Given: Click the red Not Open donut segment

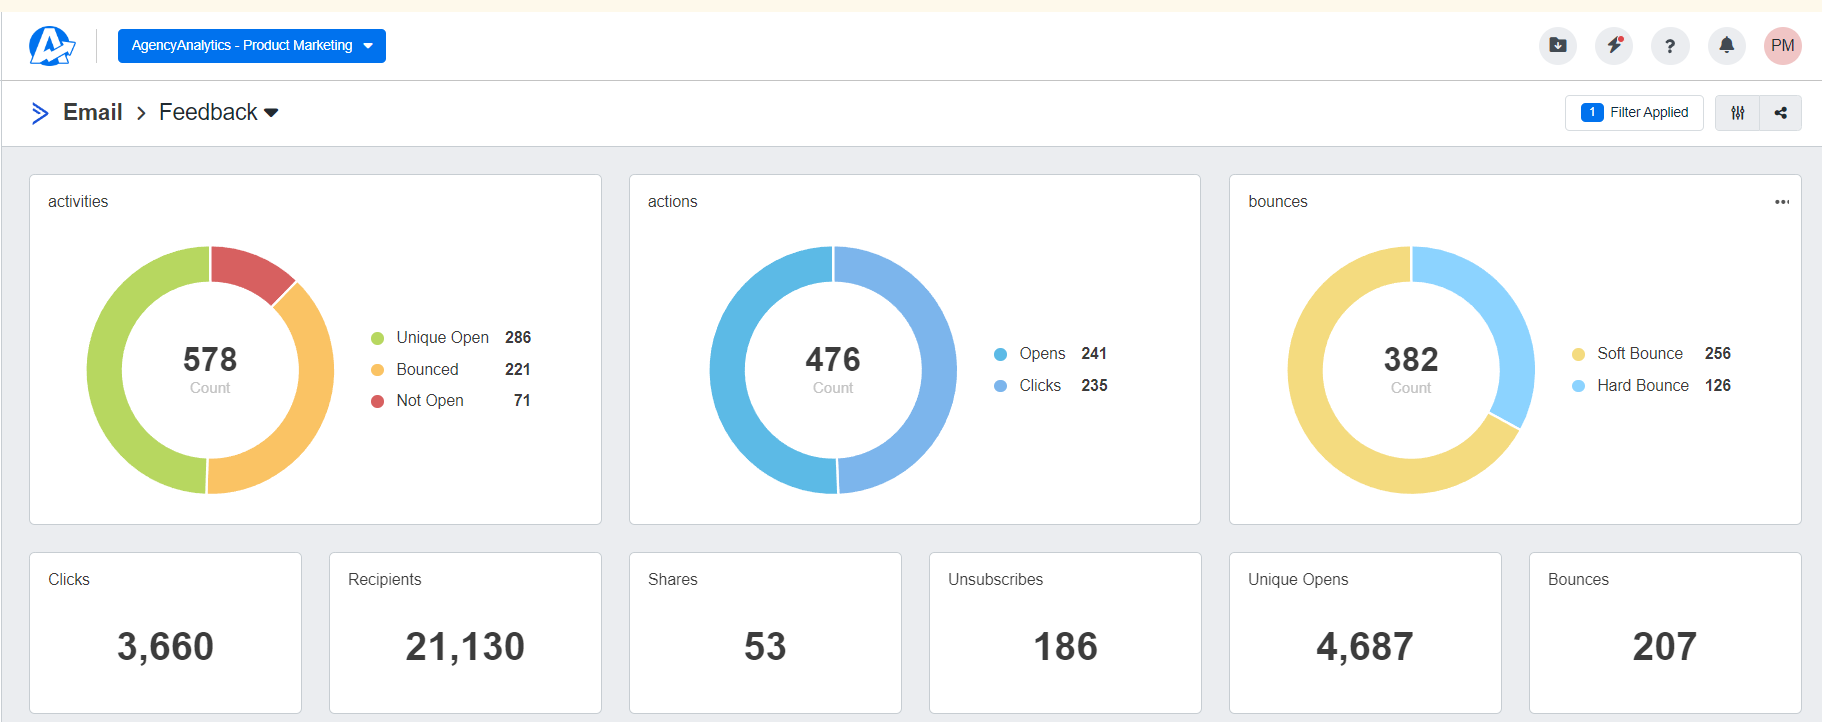Looking at the screenshot, I should pos(250,270).
